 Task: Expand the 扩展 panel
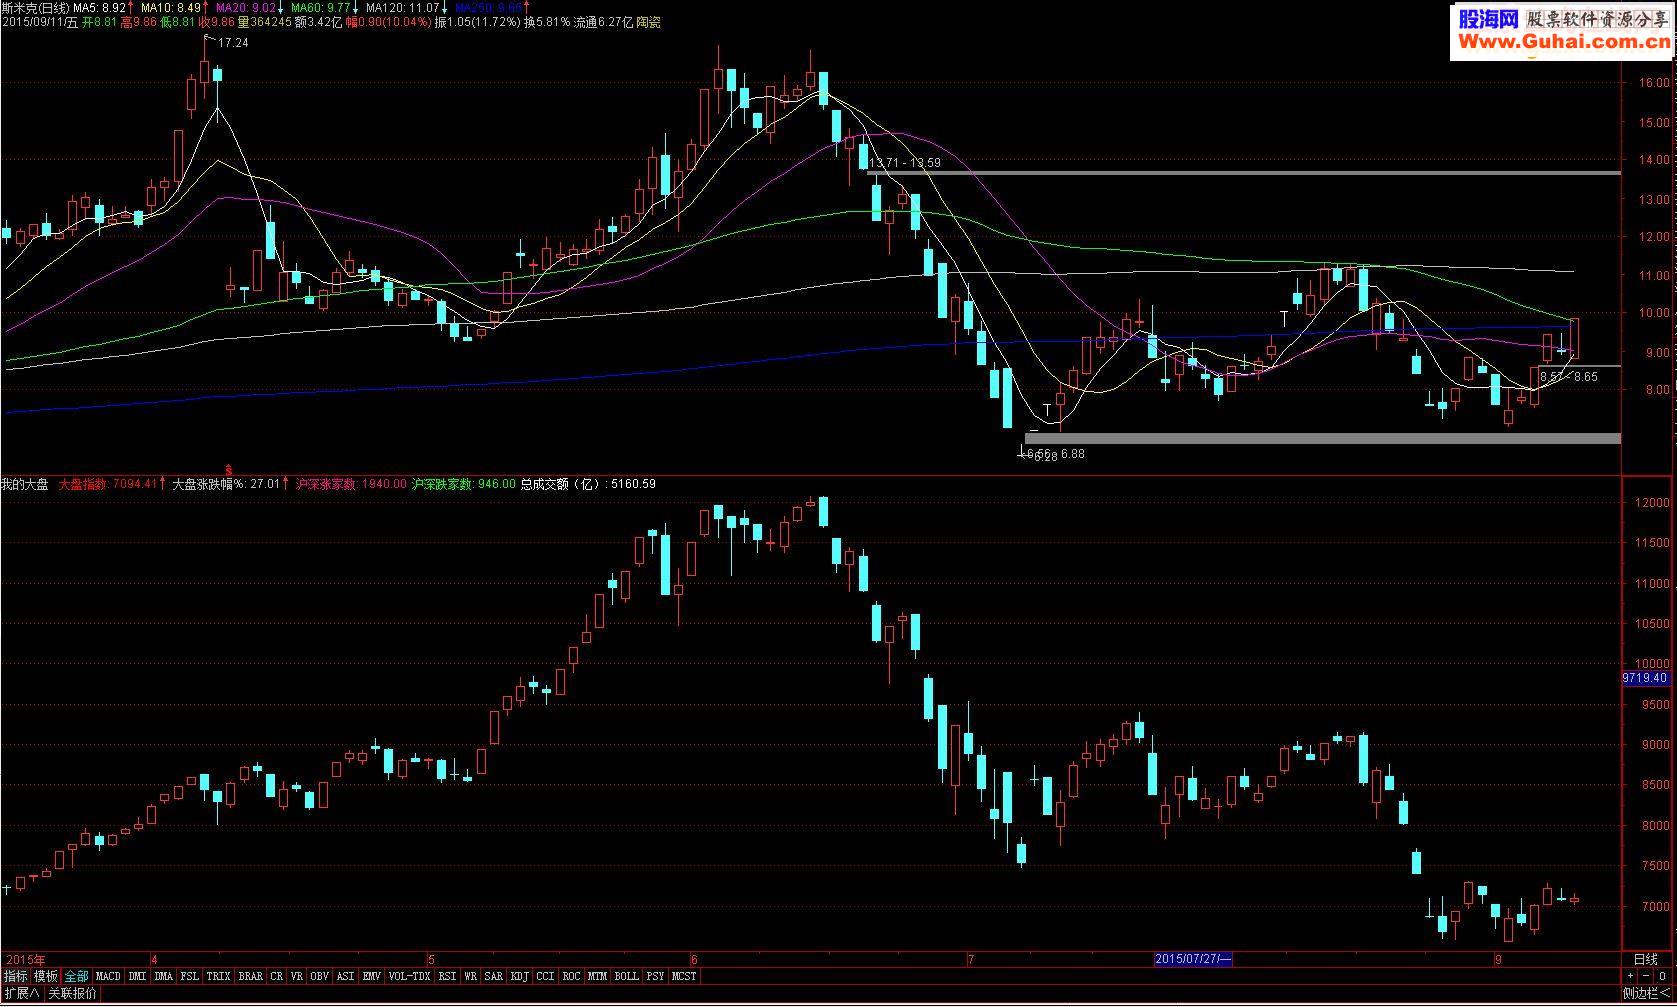(22, 993)
